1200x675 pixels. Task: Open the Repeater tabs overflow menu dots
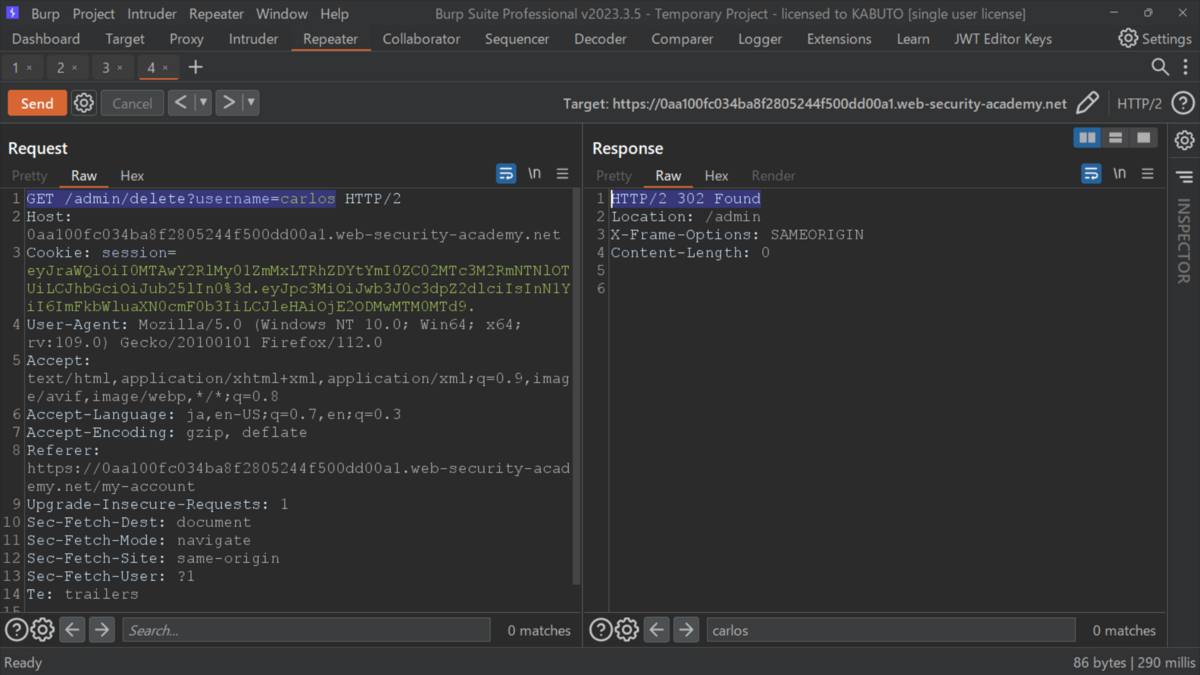click(x=1184, y=67)
